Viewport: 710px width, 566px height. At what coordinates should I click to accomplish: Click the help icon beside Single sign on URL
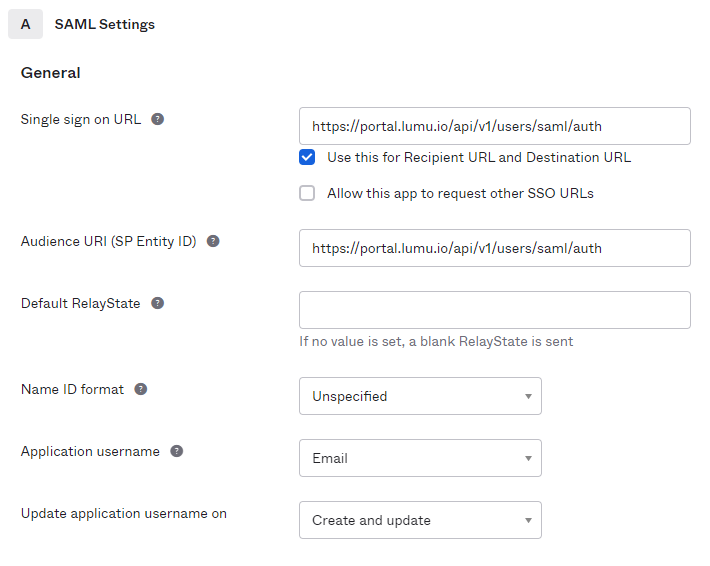coord(157,119)
